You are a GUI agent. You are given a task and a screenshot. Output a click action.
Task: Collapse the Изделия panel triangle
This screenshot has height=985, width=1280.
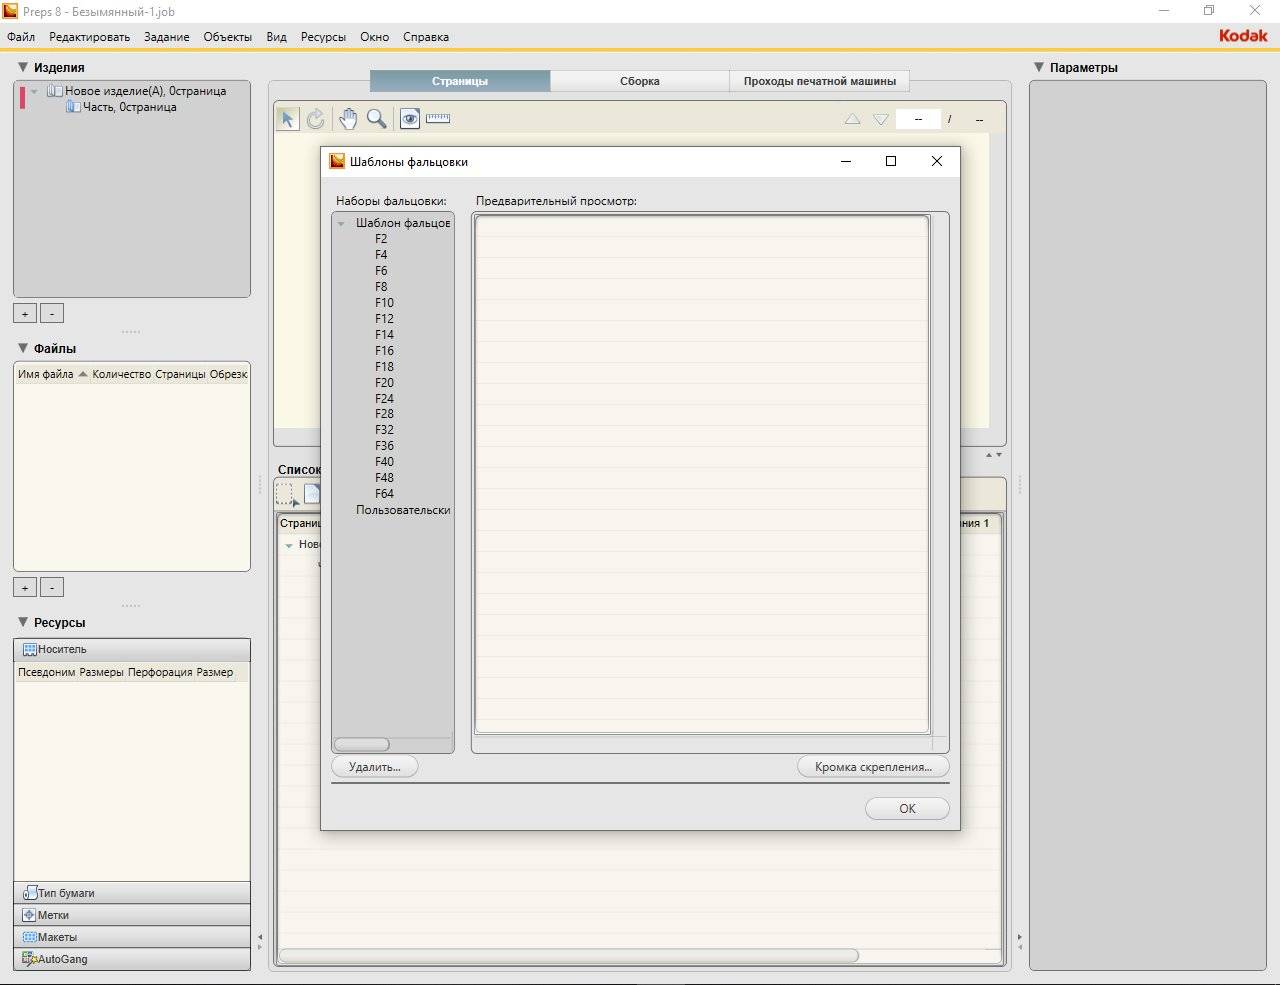(x=23, y=67)
